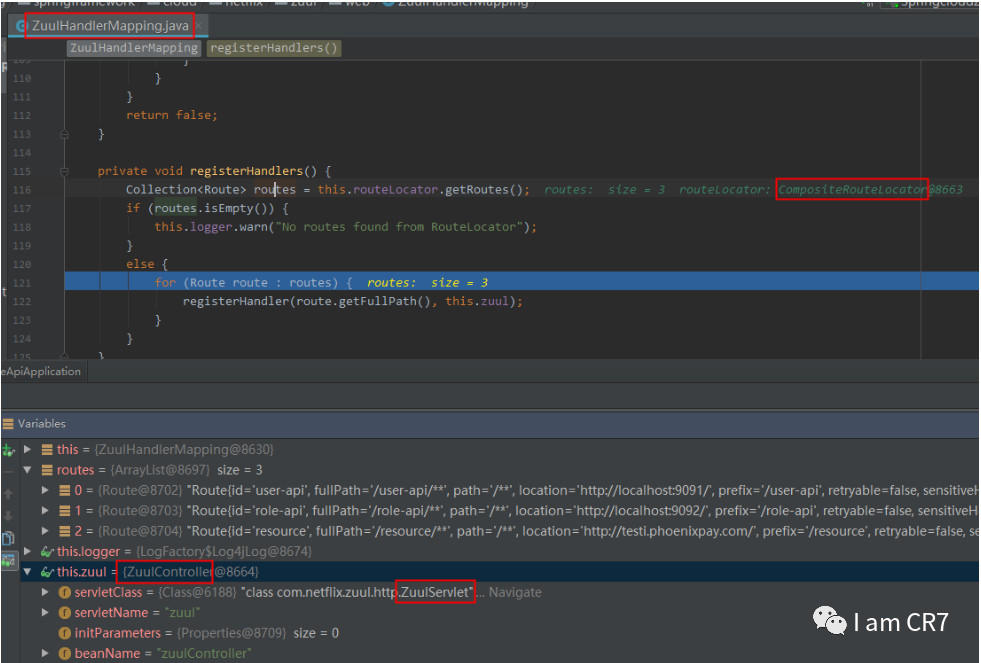981x663 pixels.
Task: Select the this.zuul variable row
Action: pyautogui.click(x=499, y=572)
